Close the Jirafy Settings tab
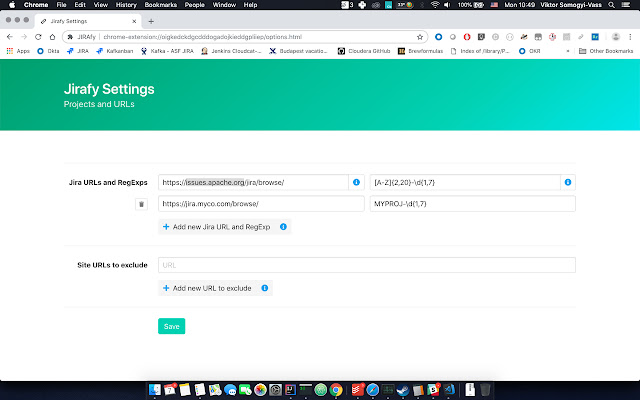640x400 pixels. pyautogui.click(x=134, y=21)
